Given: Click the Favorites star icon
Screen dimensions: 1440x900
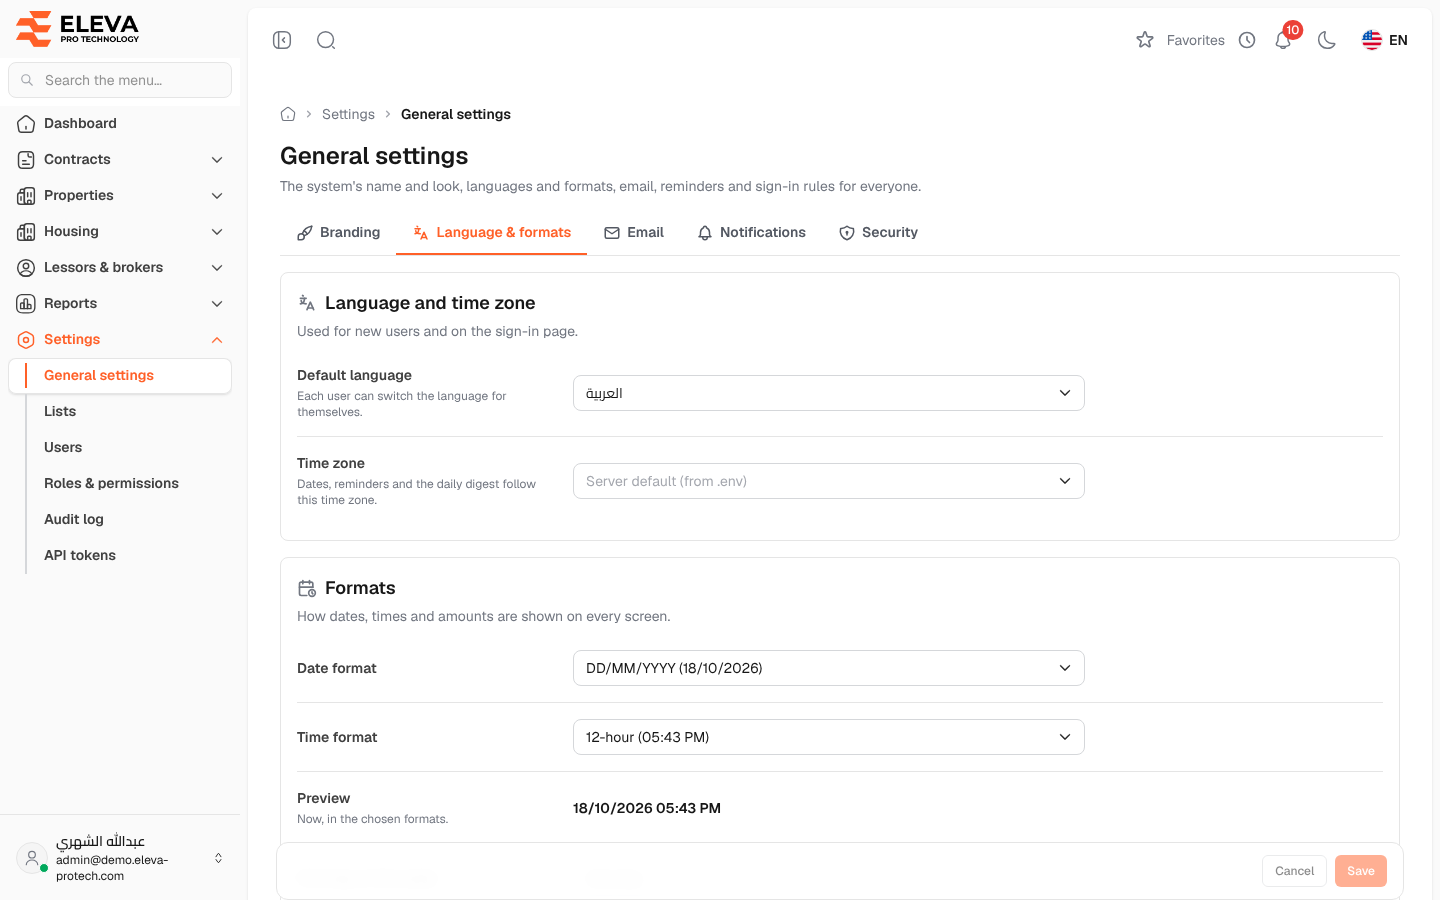Looking at the screenshot, I should 1145,40.
